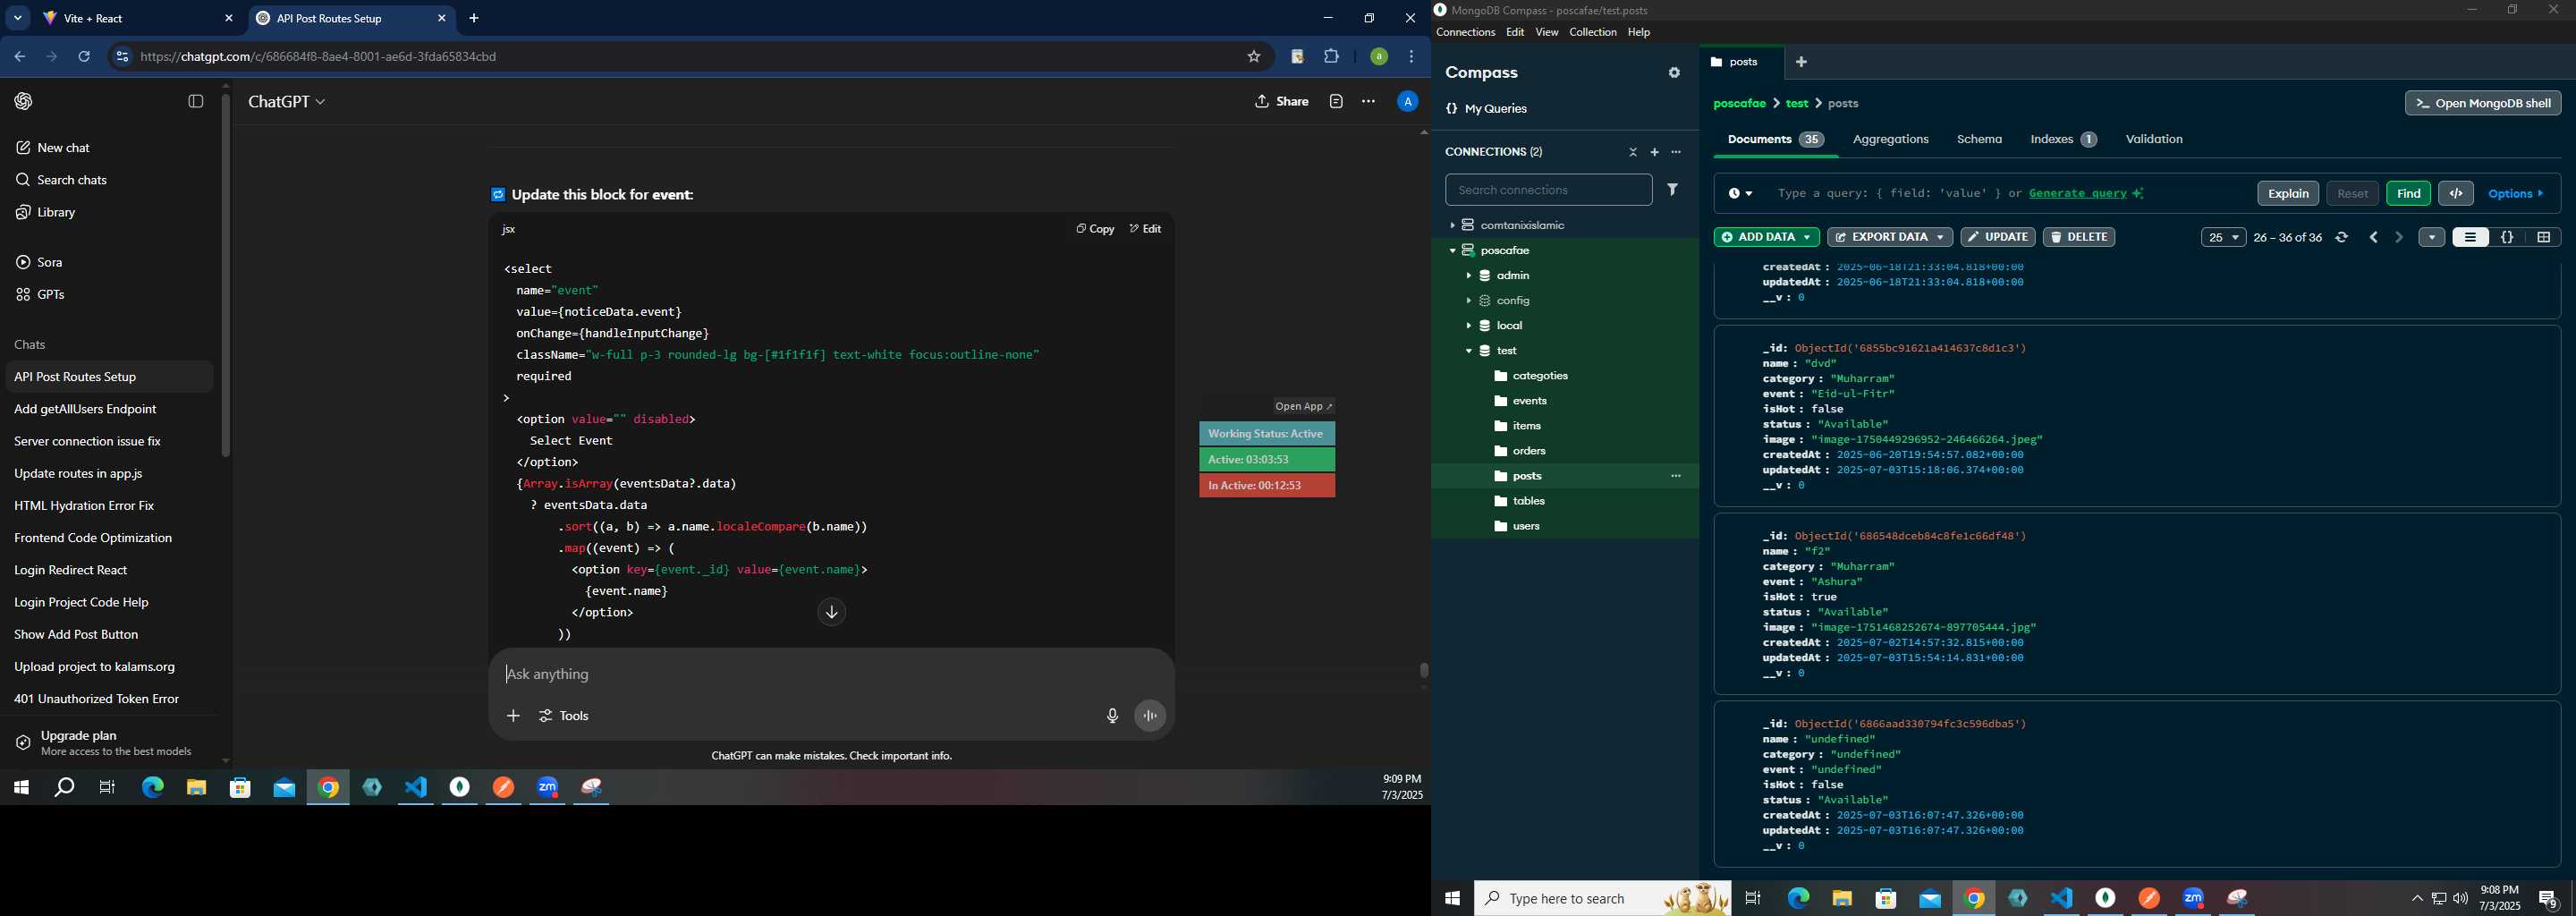Copy the jsx code block
Image resolution: width=2576 pixels, height=916 pixels.
coord(1095,229)
